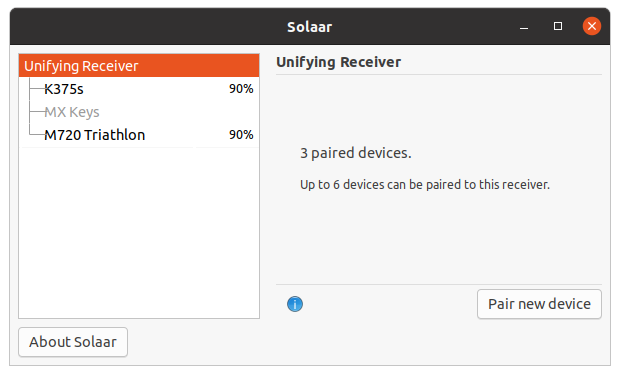
Task: Select the K375s keyboard entry
Action: pyautogui.click(x=139, y=89)
